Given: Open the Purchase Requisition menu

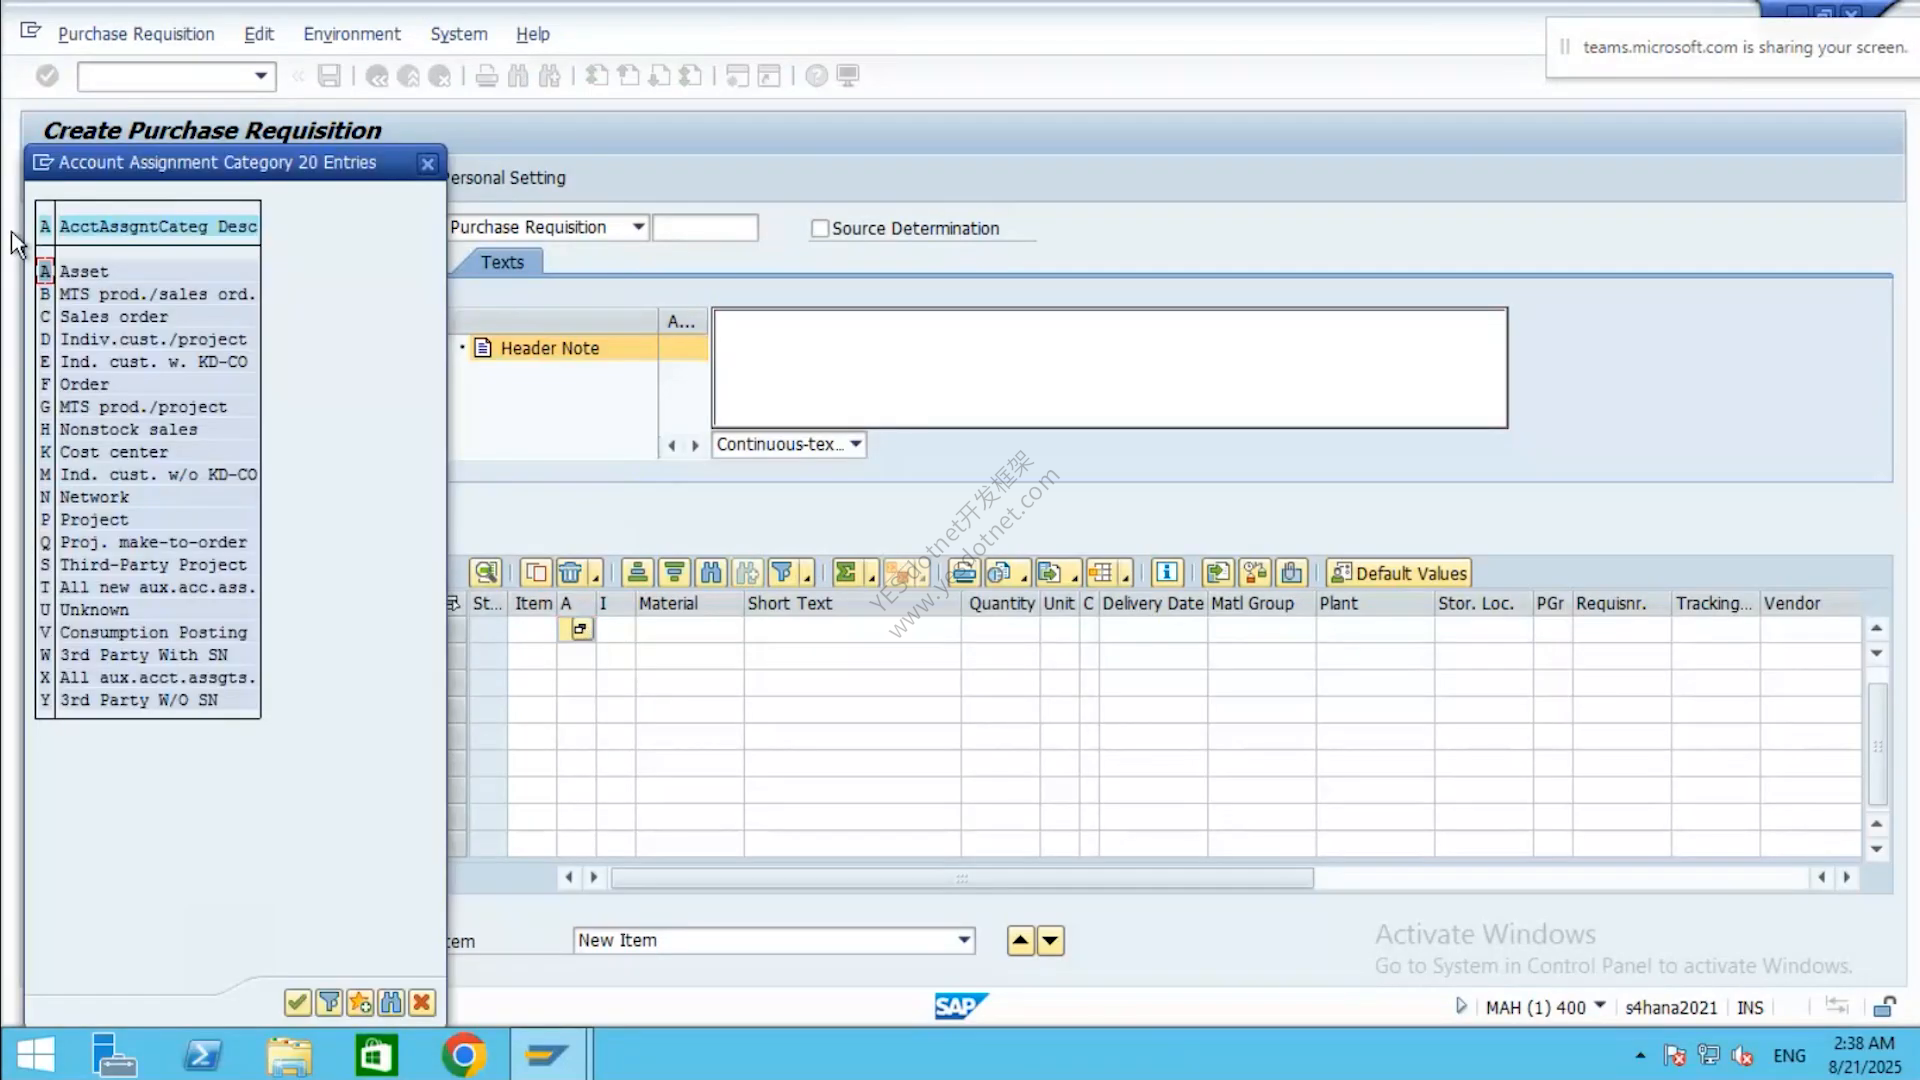Looking at the screenshot, I should (136, 34).
